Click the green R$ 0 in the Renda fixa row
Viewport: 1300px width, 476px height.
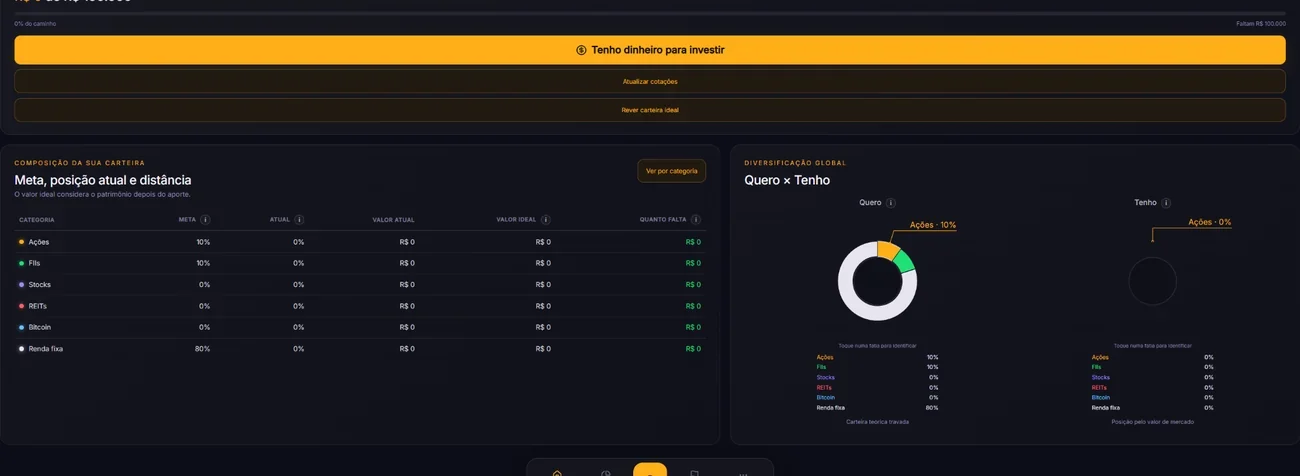(x=693, y=349)
